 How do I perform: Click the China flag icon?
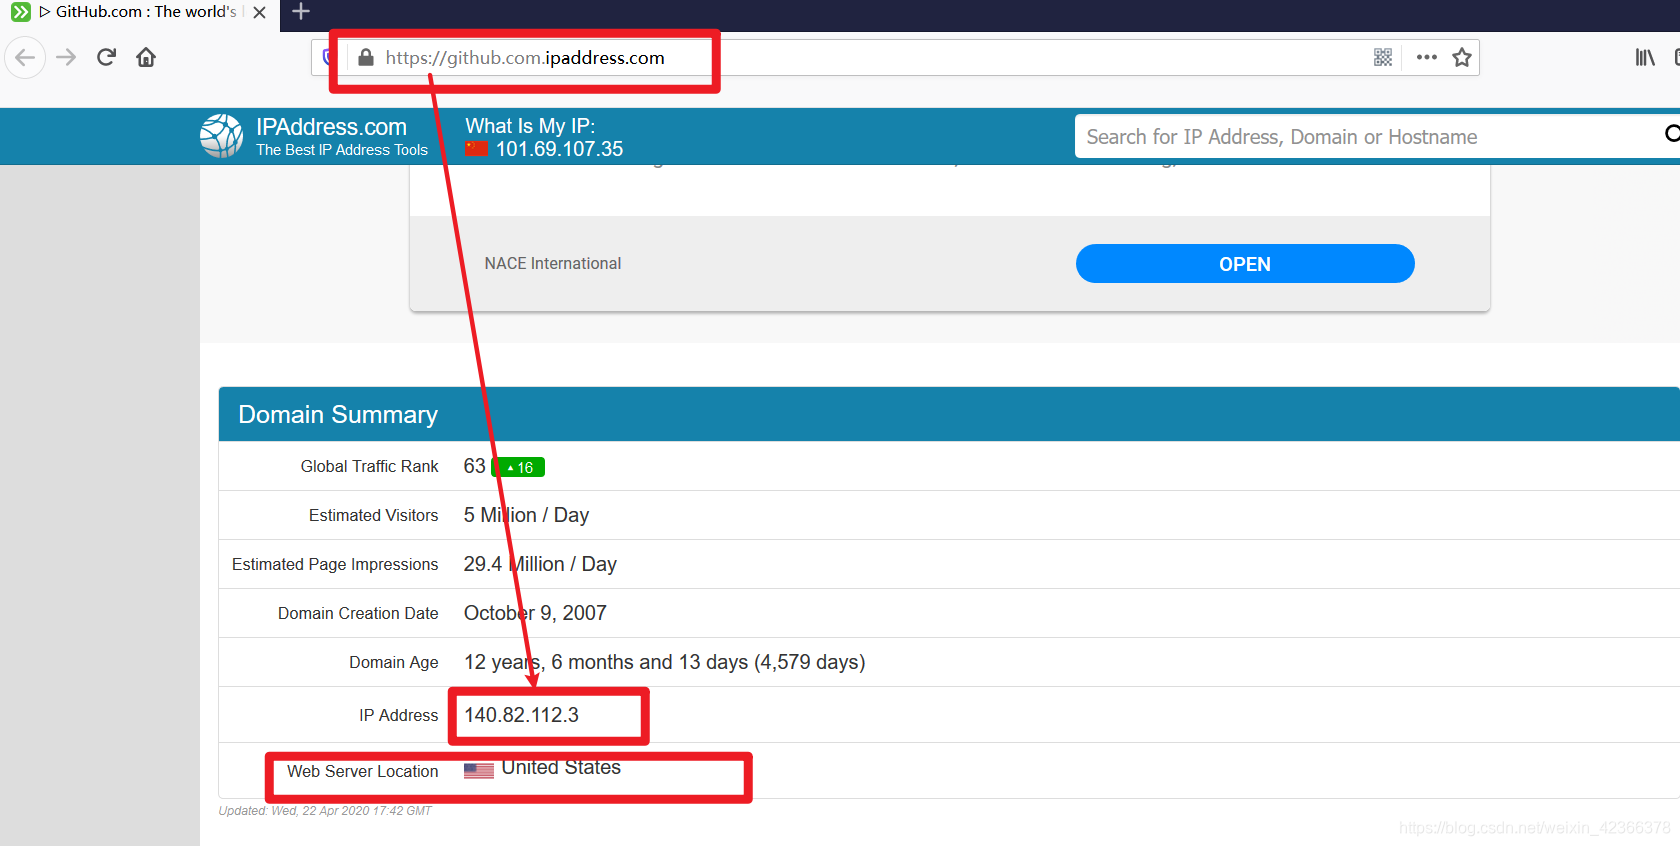point(476,149)
